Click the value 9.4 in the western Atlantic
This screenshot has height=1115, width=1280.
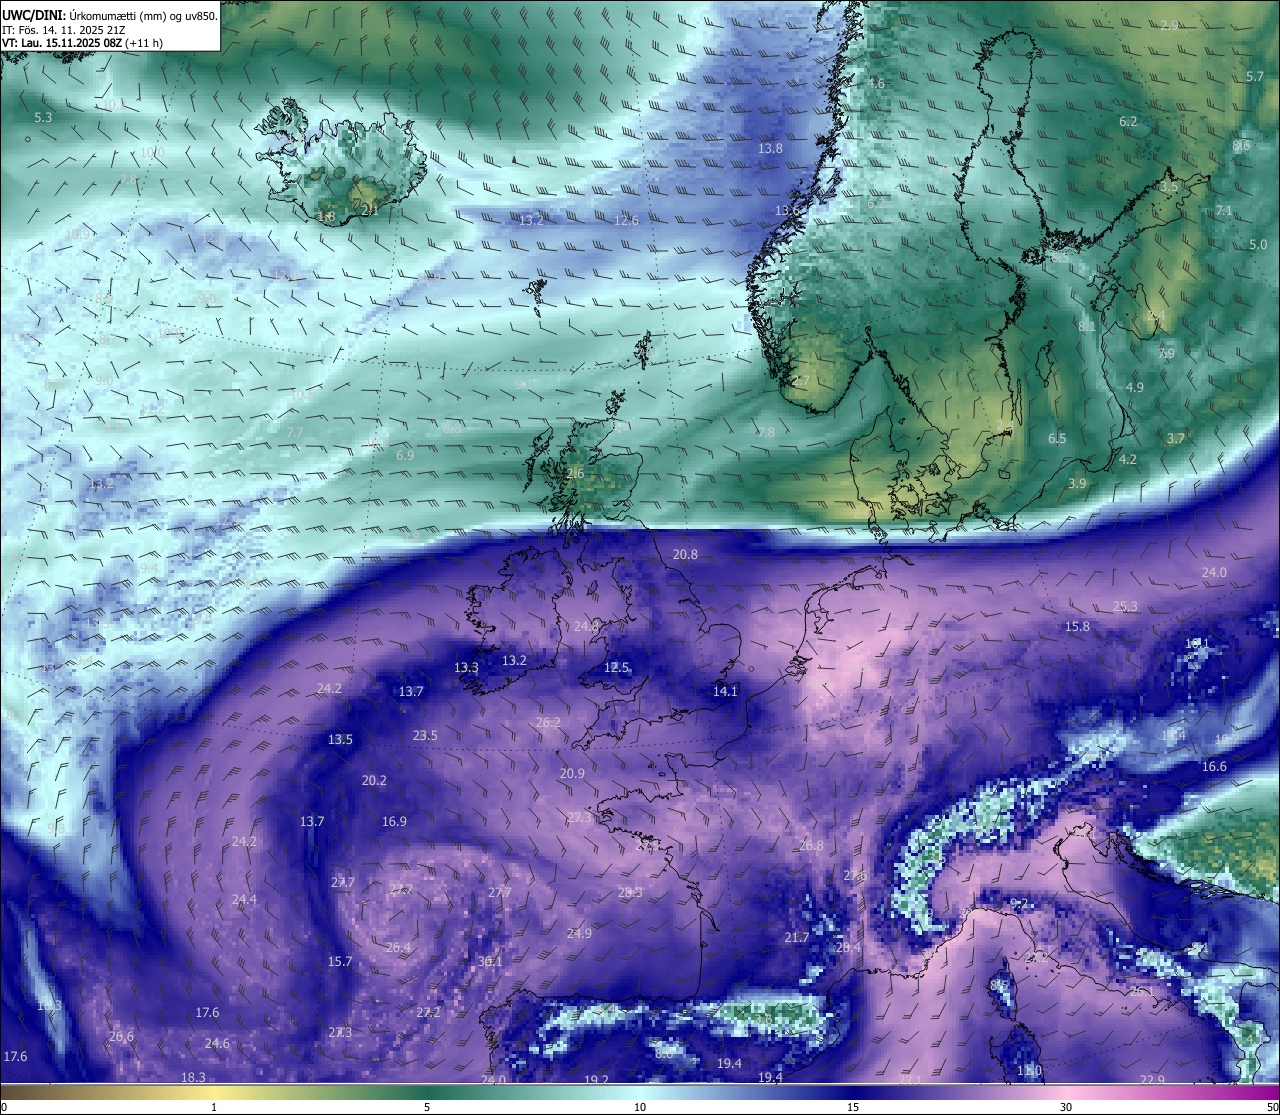[149, 568]
